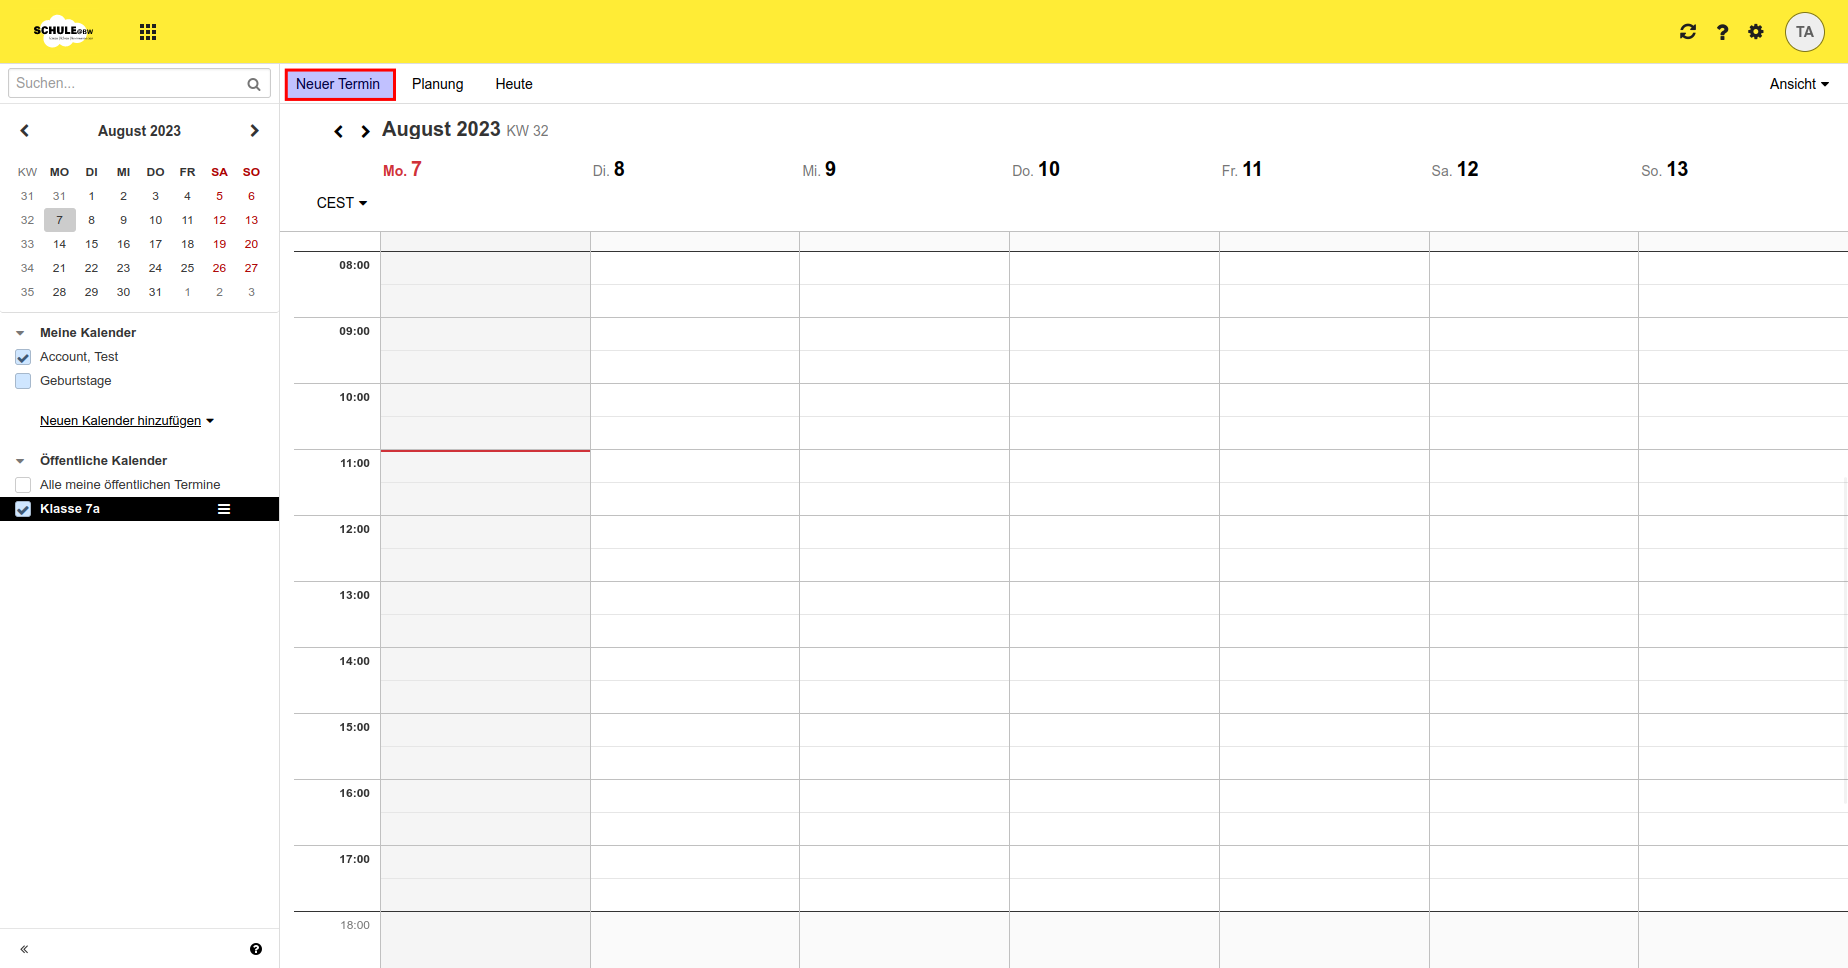Open help via question mark icon
The width and height of the screenshot is (1848, 968).
(1722, 32)
